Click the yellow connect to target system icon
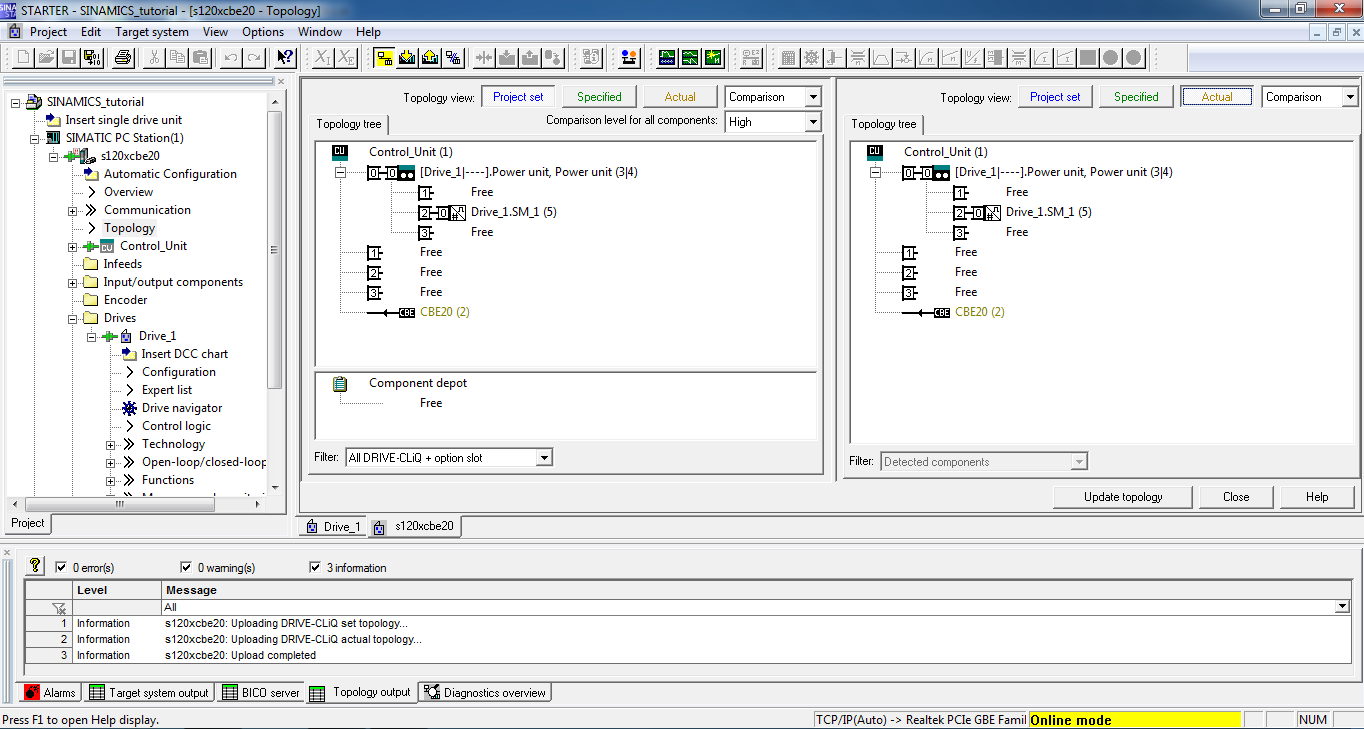Viewport: 1364px width, 729px height. coord(385,57)
